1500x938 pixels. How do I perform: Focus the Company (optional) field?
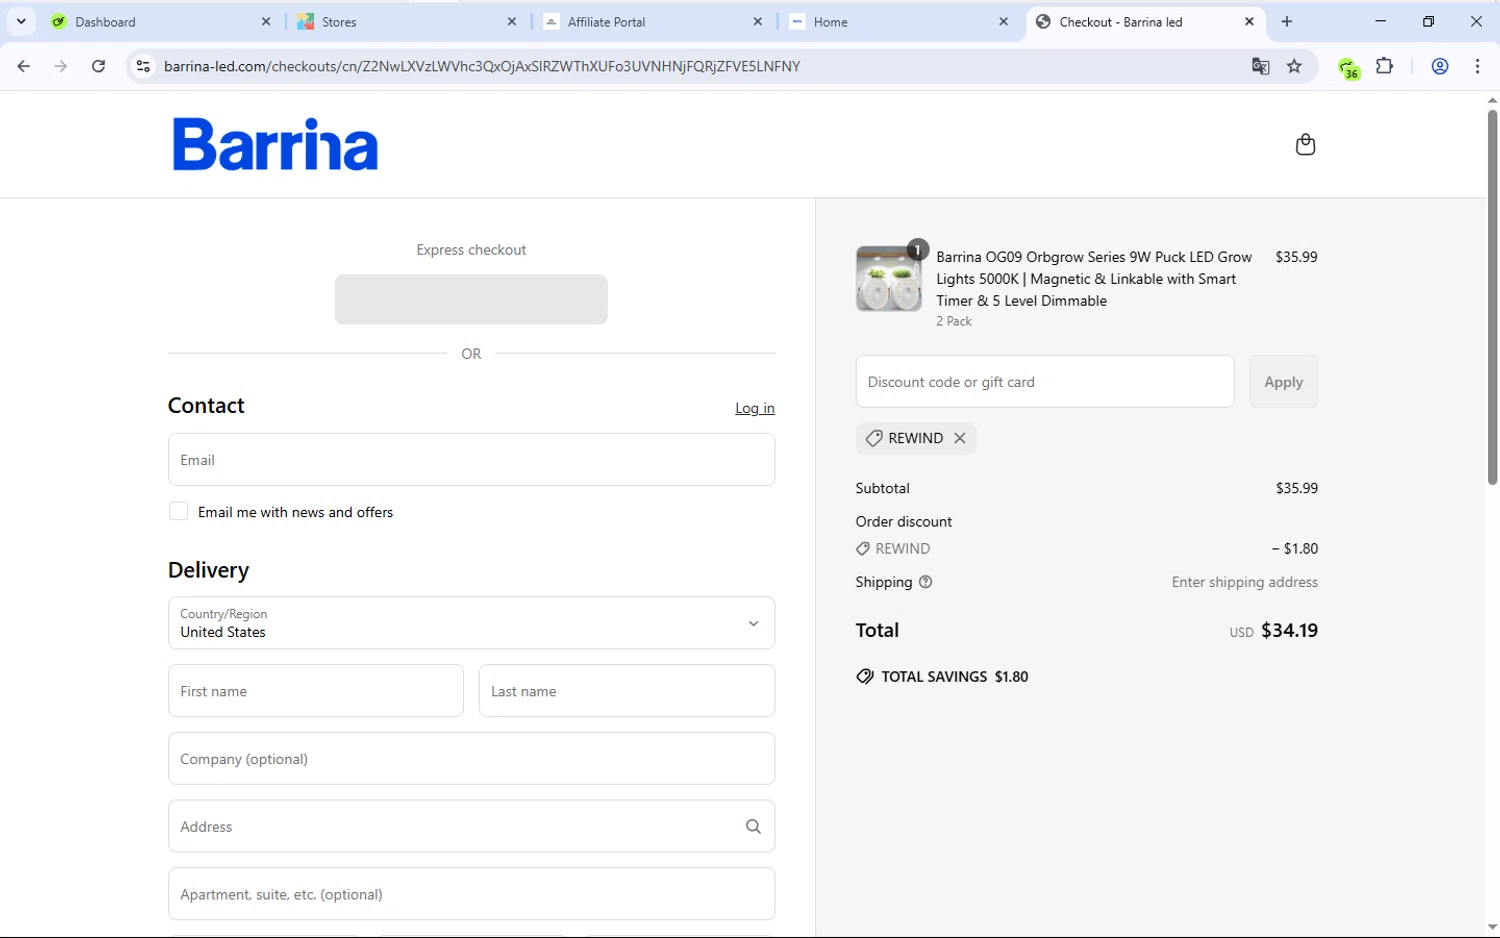click(471, 758)
